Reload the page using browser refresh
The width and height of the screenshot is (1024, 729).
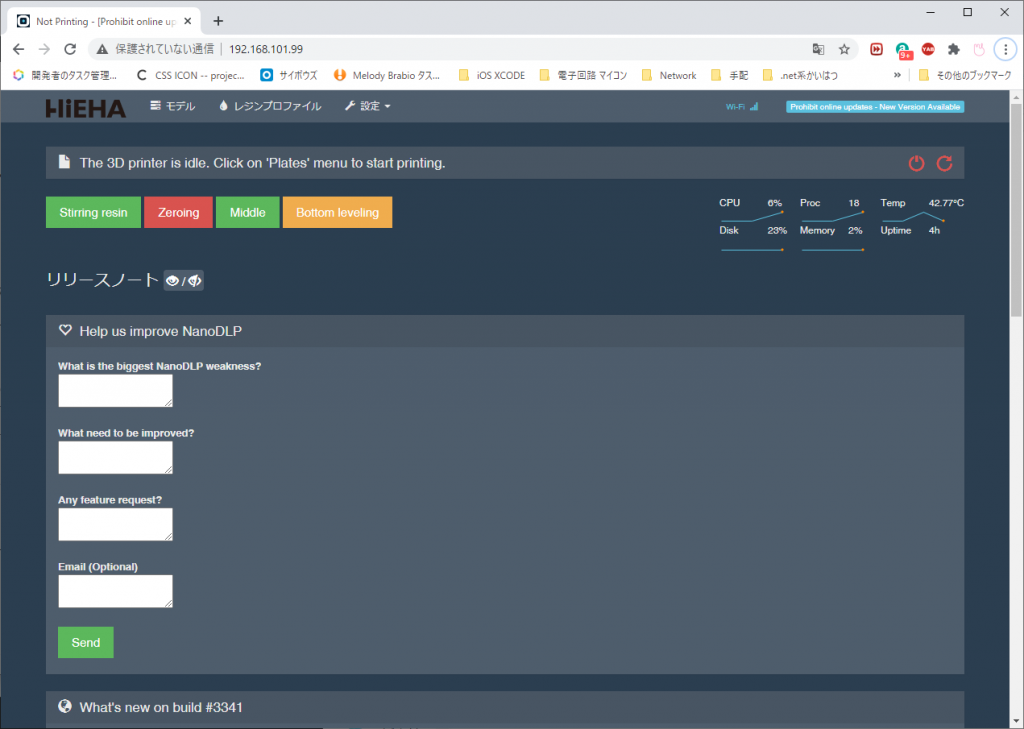pyautogui.click(x=70, y=49)
